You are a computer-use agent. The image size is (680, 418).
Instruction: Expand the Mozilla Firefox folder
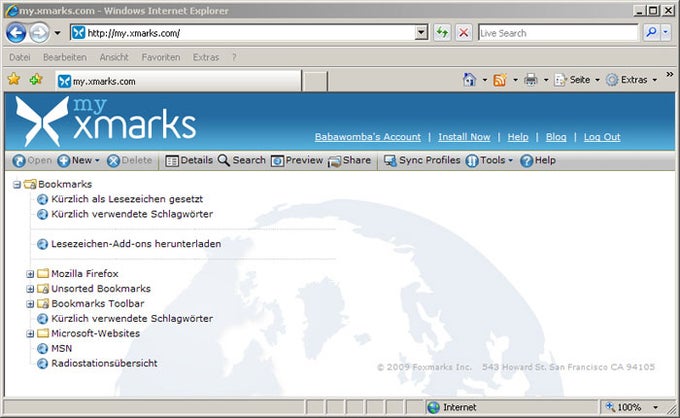click(x=30, y=274)
